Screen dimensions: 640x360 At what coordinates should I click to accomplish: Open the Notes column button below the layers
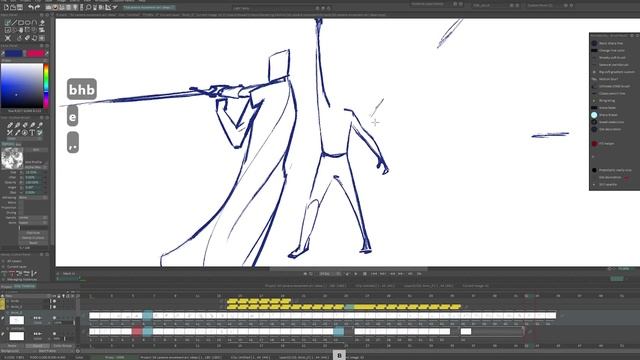pos(12,346)
